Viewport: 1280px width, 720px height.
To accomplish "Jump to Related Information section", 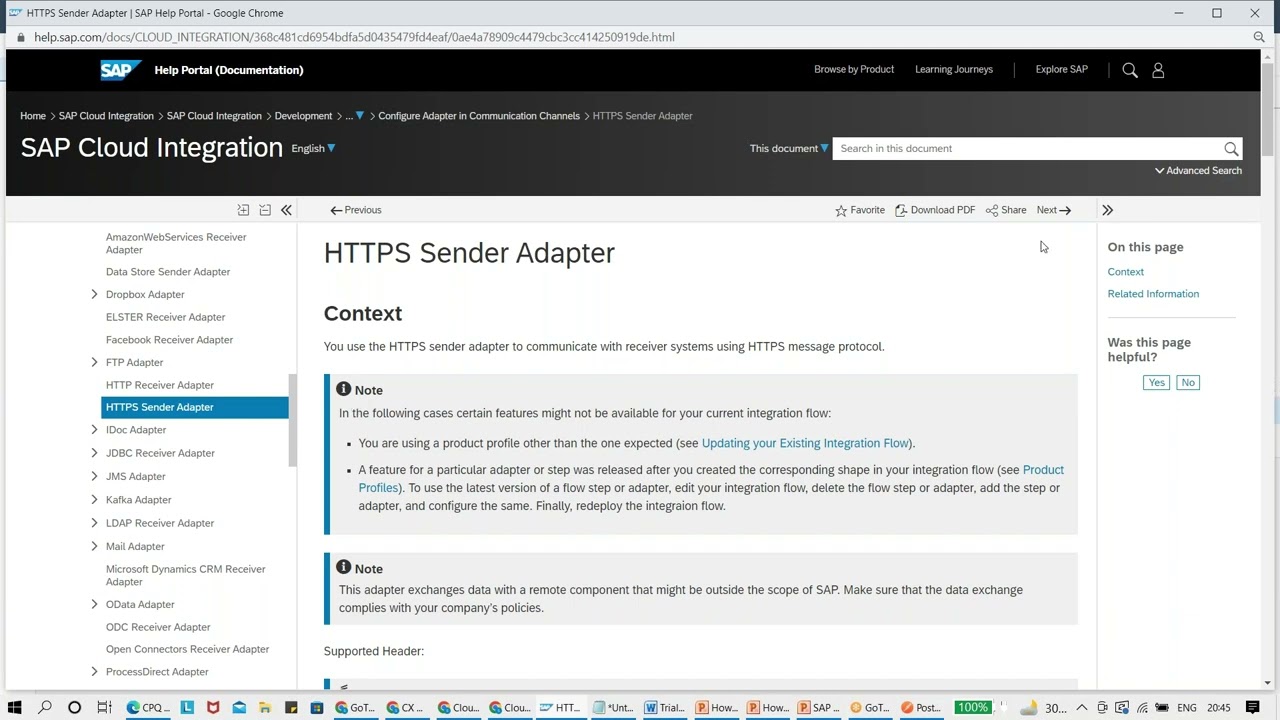I will click(x=1153, y=294).
